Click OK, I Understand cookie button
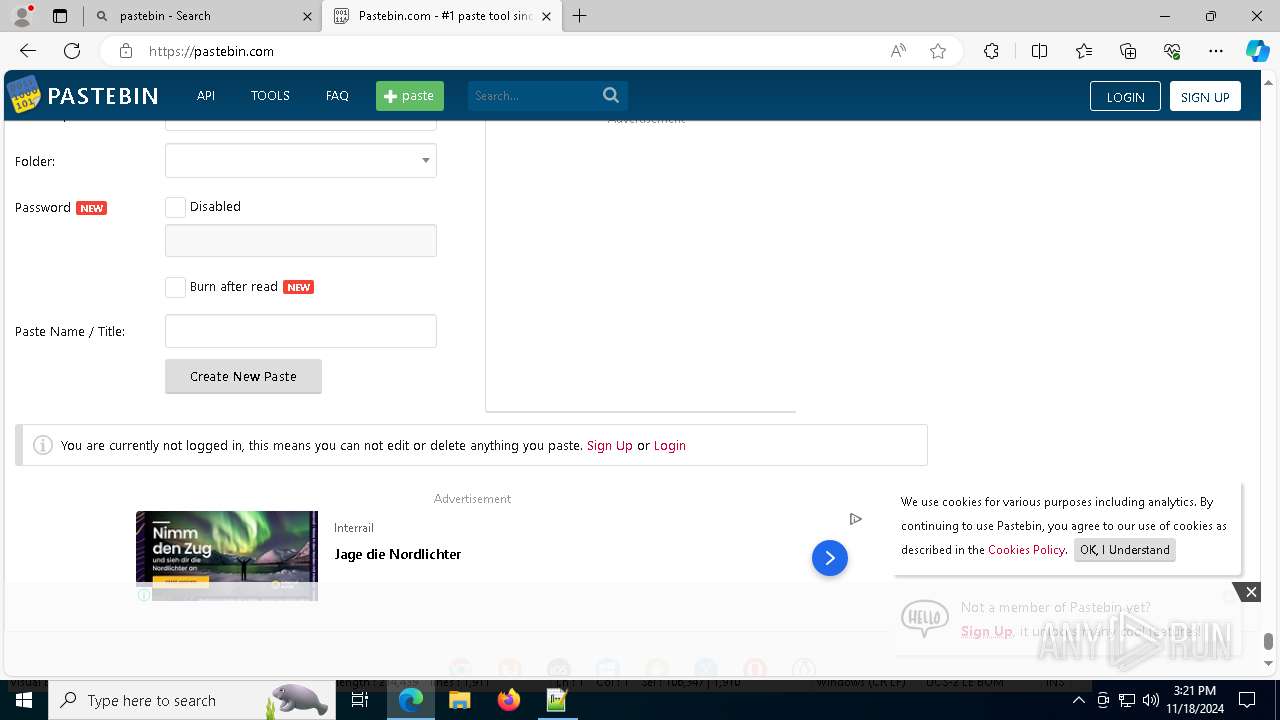The height and width of the screenshot is (720, 1280). coord(1124,550)
